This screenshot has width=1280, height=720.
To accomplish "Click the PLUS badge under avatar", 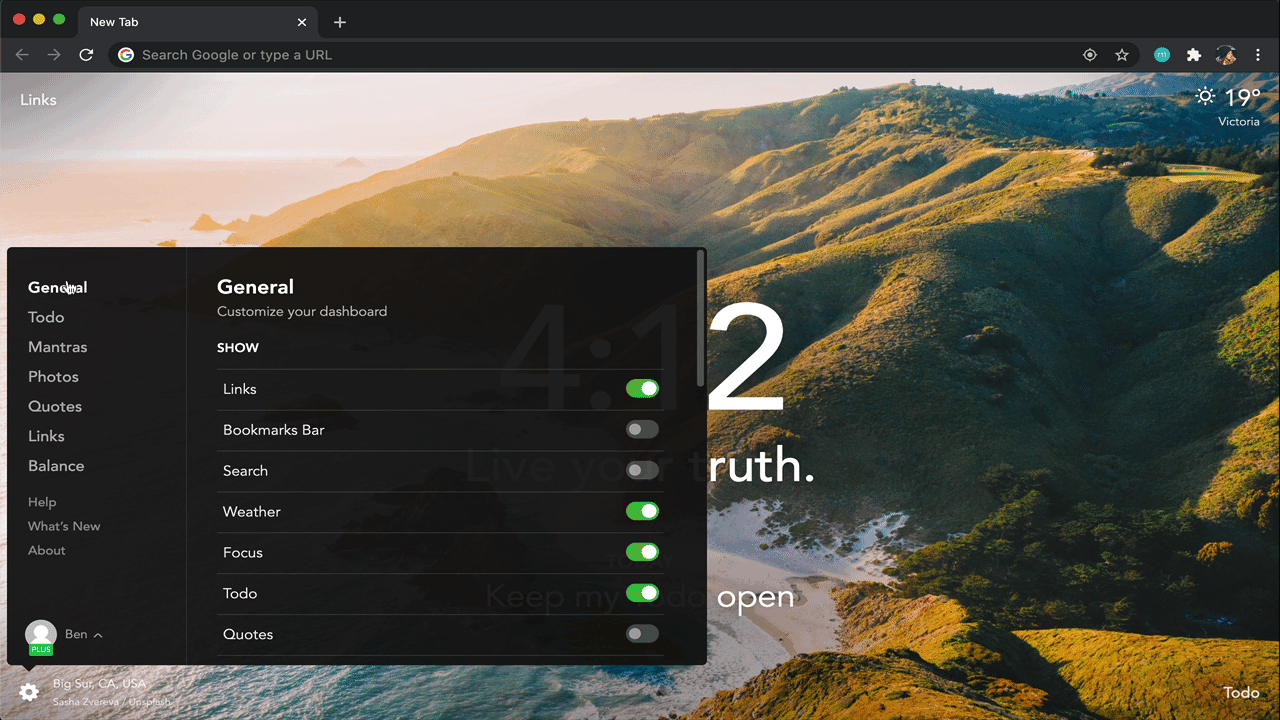I will pos(41,650).
